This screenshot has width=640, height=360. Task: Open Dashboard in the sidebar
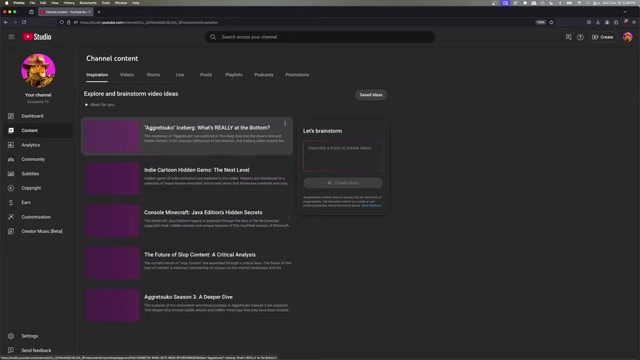click(37, 116)
